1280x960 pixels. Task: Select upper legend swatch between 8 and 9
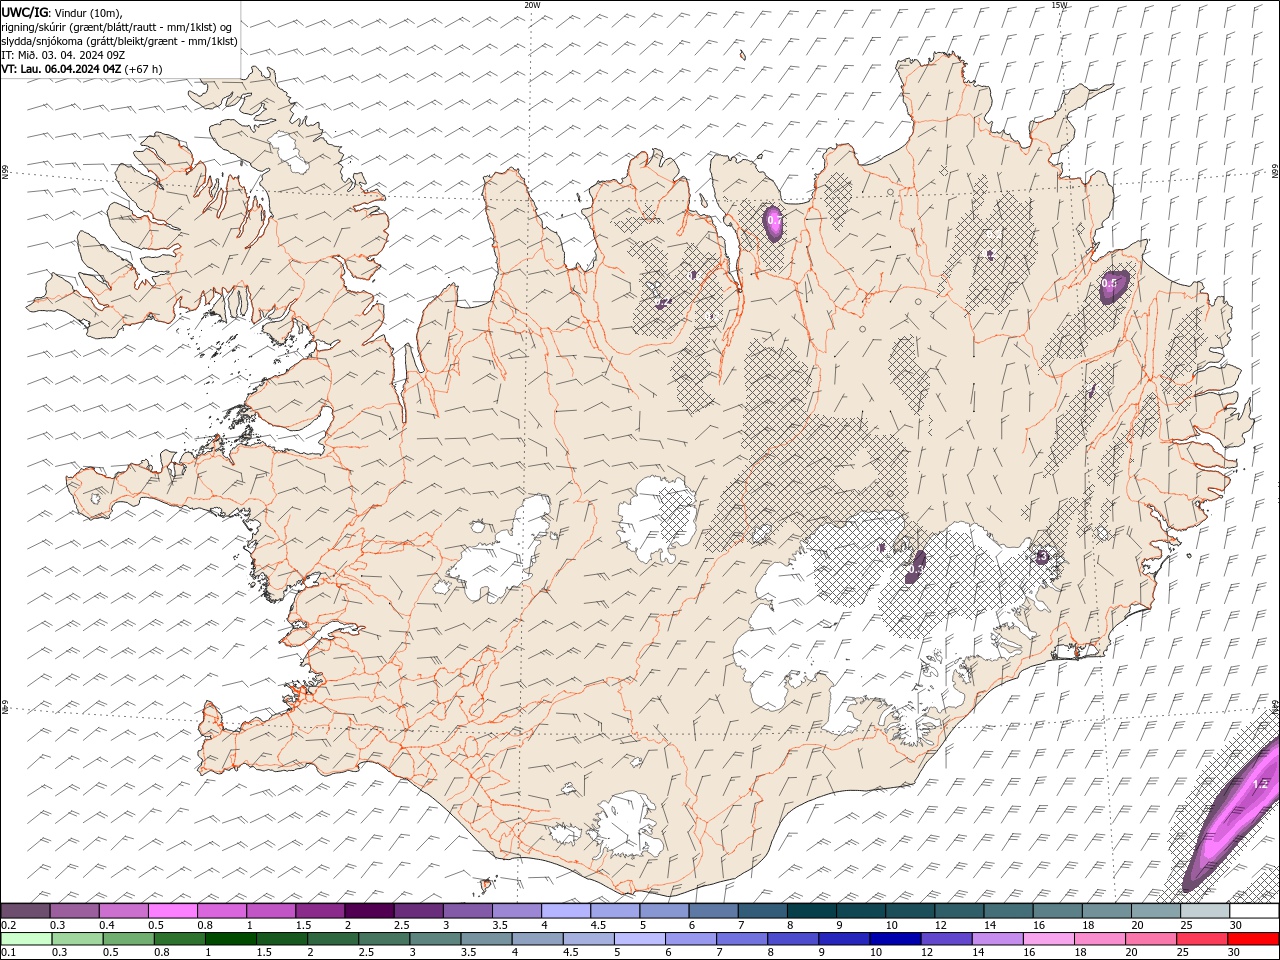[x=811, y=911]
